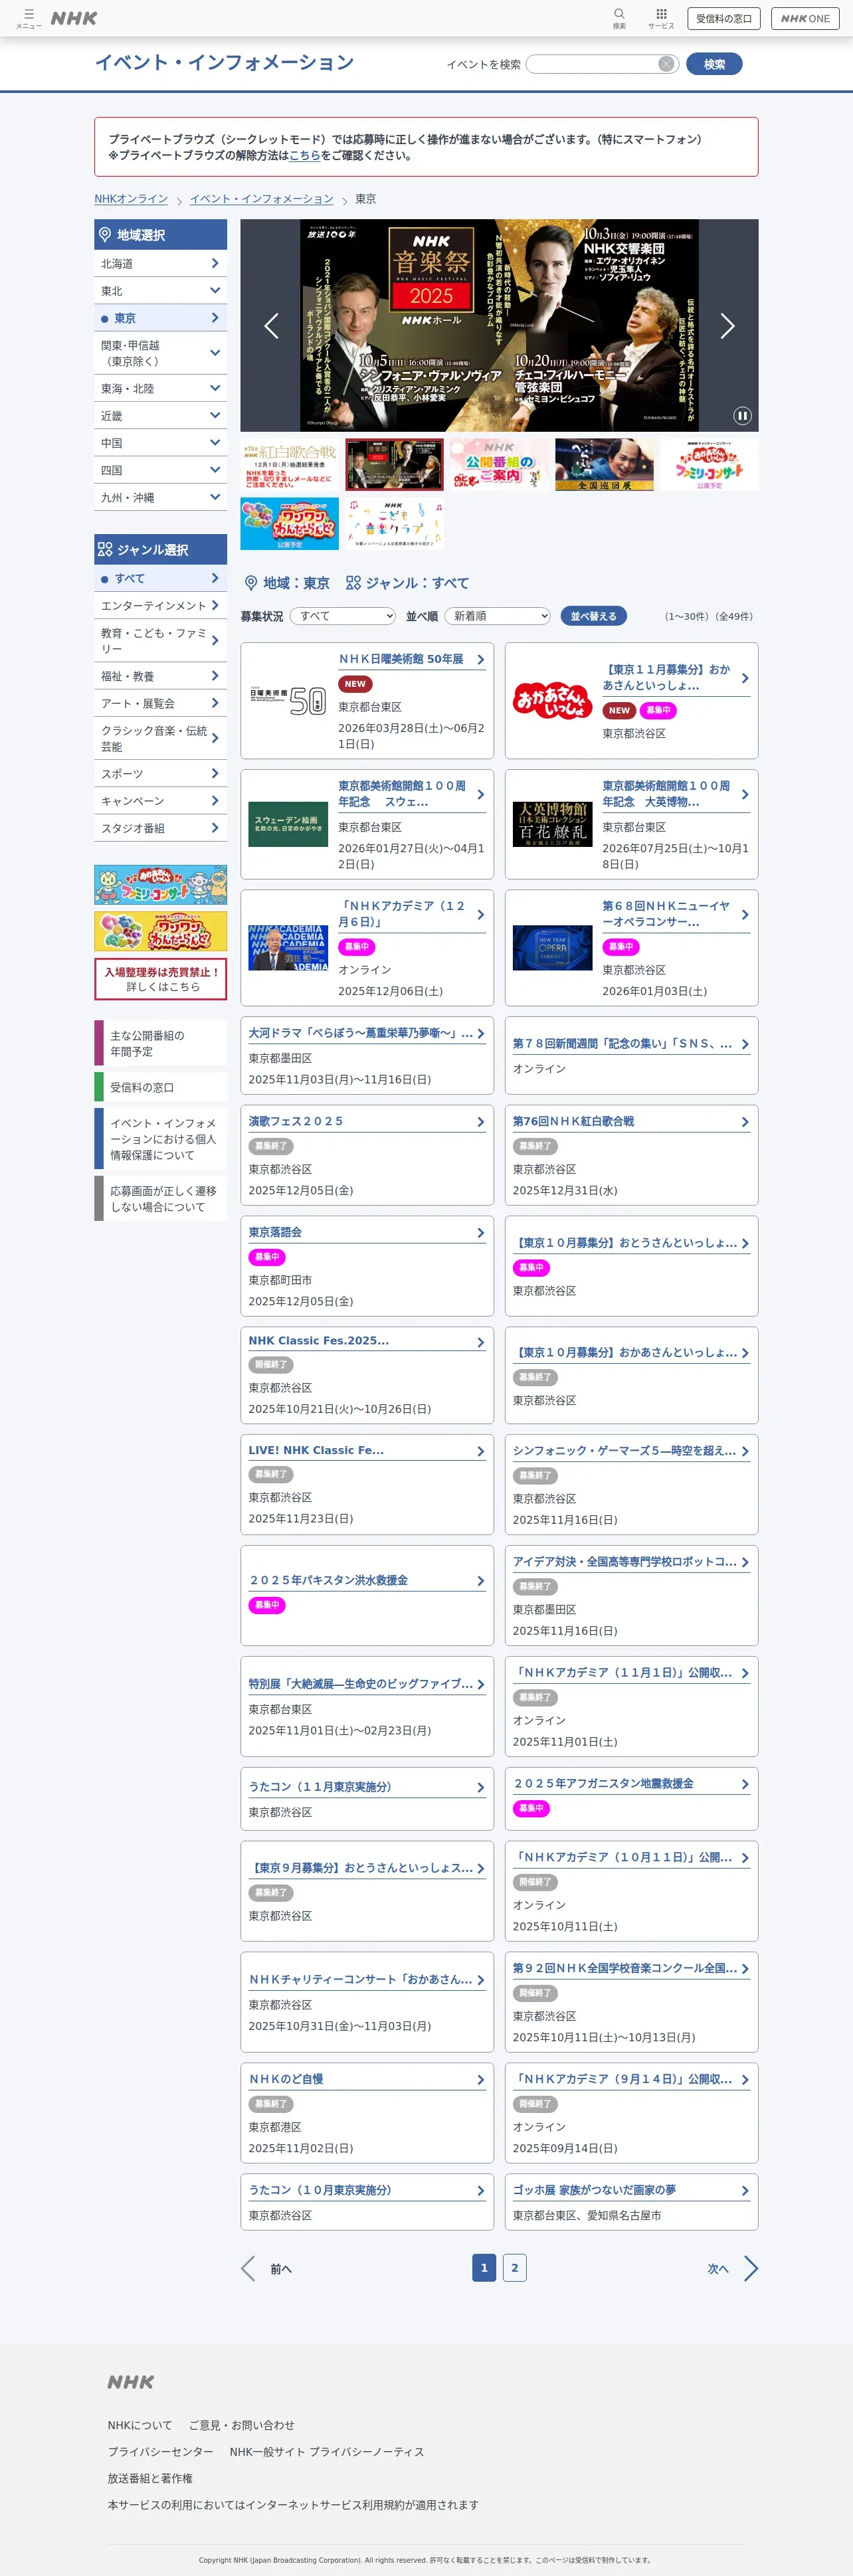Choose スタジオ番組 genre
Screen dimensions: 853x2576
[x=161, y=828]
